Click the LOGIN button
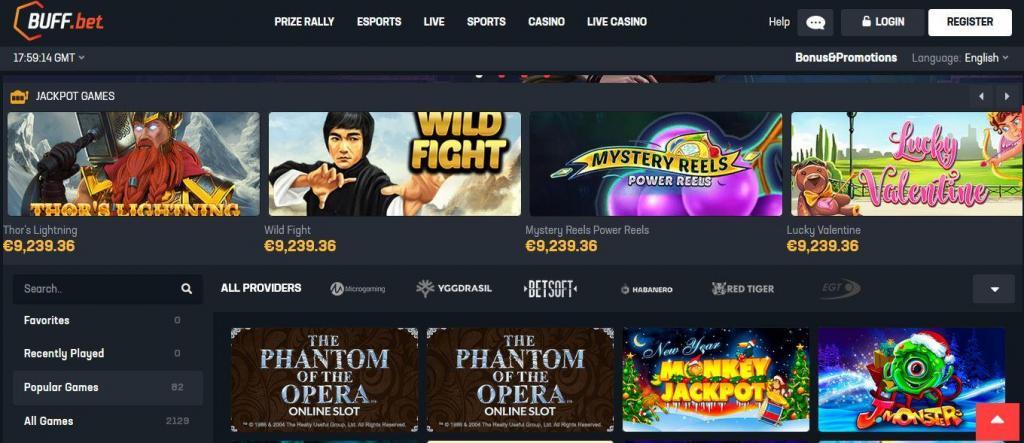 [882, 22]
